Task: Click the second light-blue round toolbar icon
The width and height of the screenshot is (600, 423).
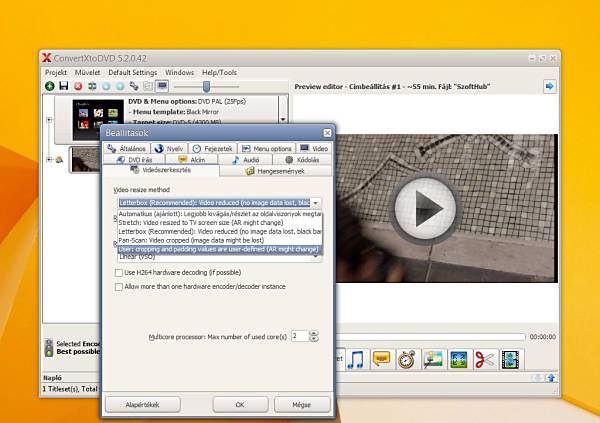Action: pyautogui.click(x=120, y=86)
